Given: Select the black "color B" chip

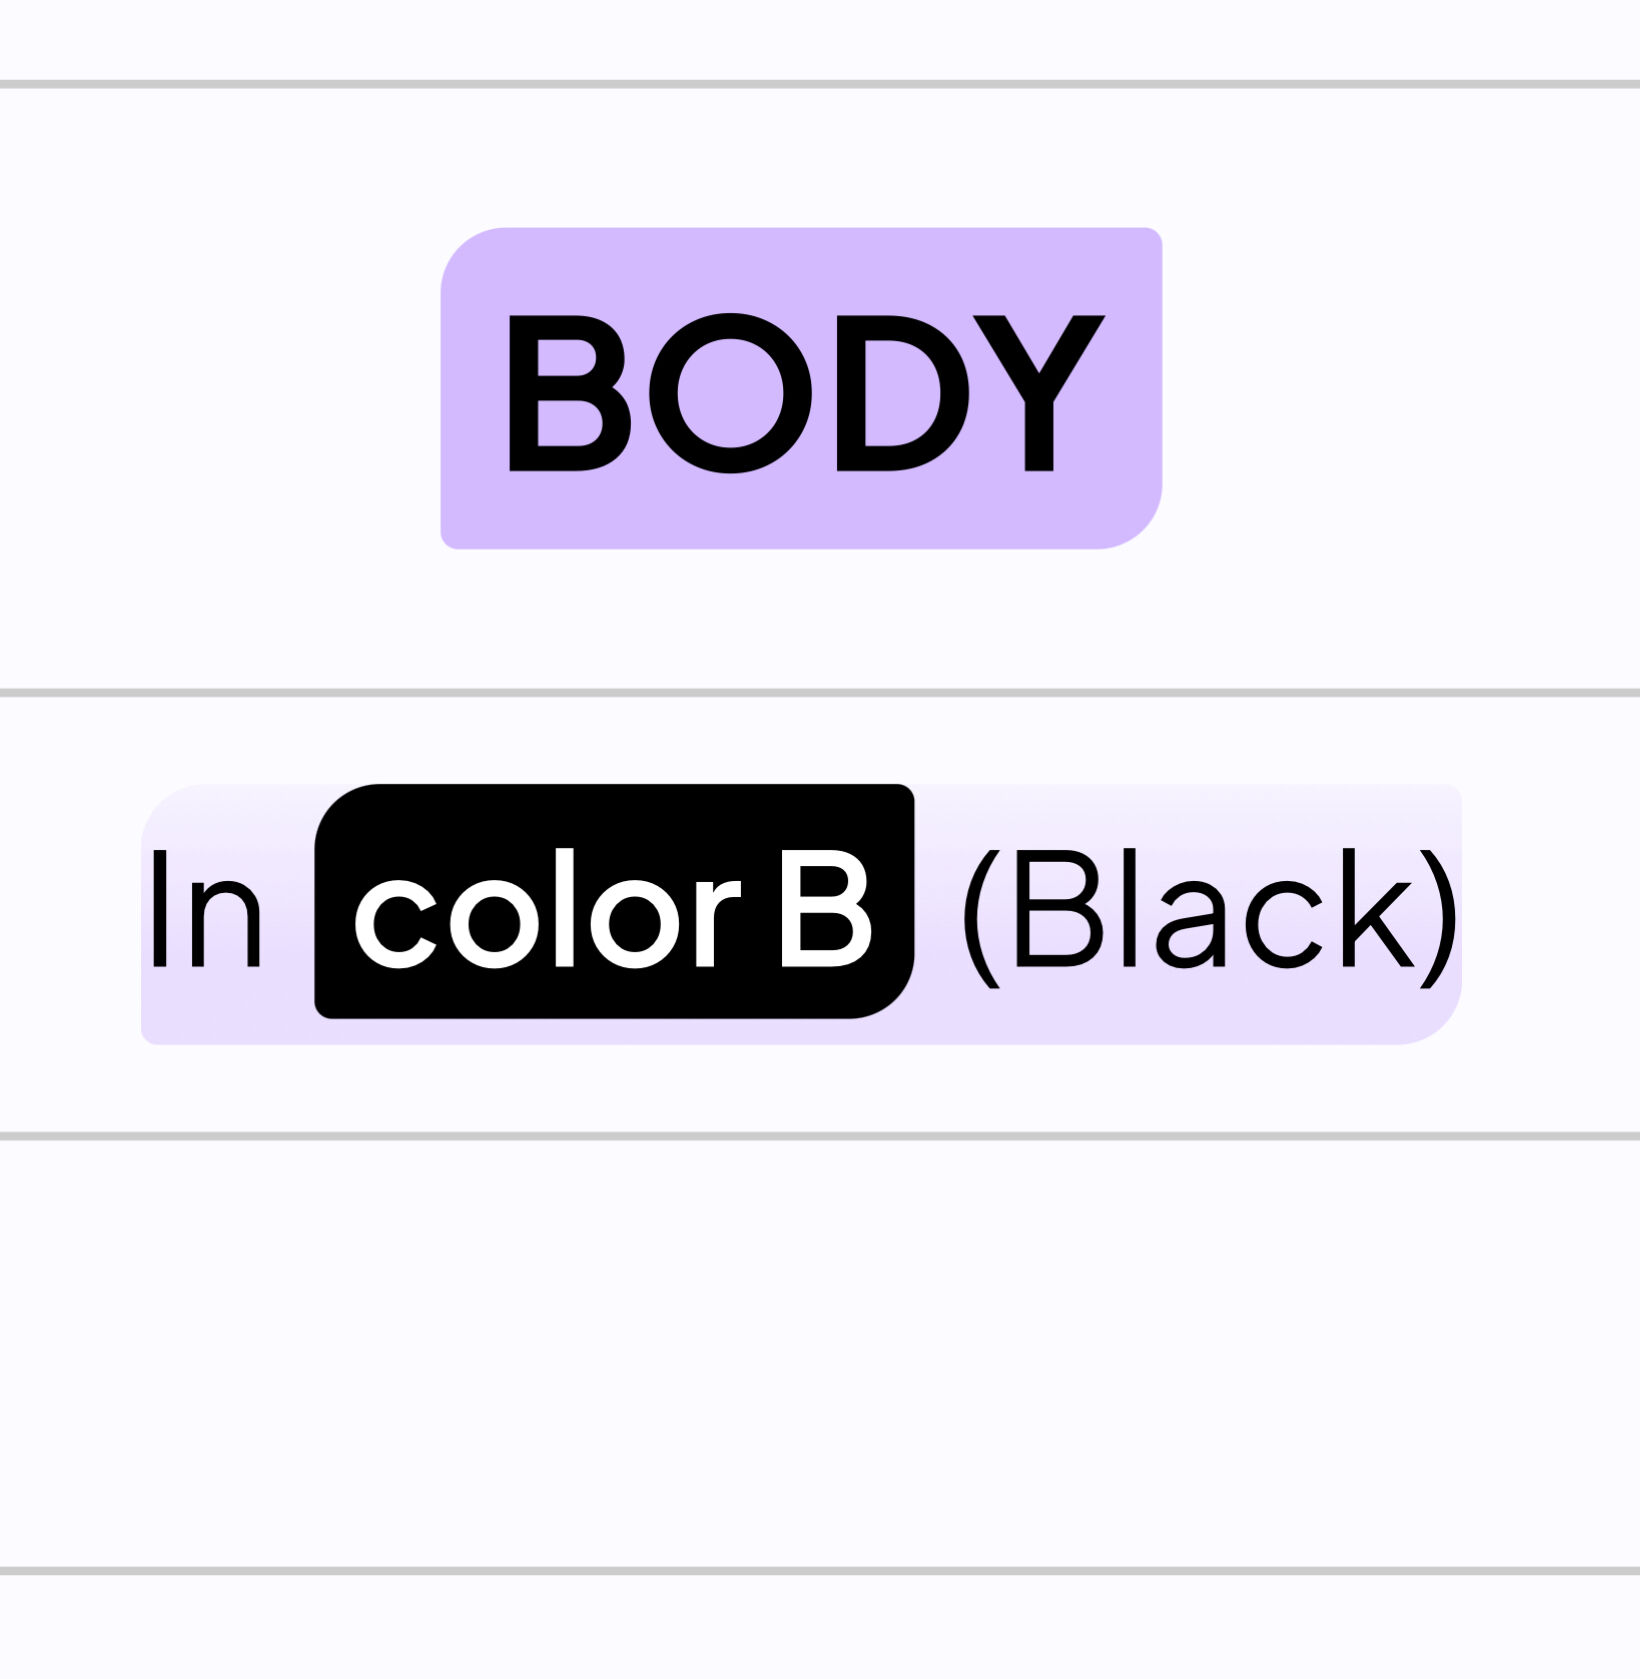Looking at the screenshot, I should point(614,901).
